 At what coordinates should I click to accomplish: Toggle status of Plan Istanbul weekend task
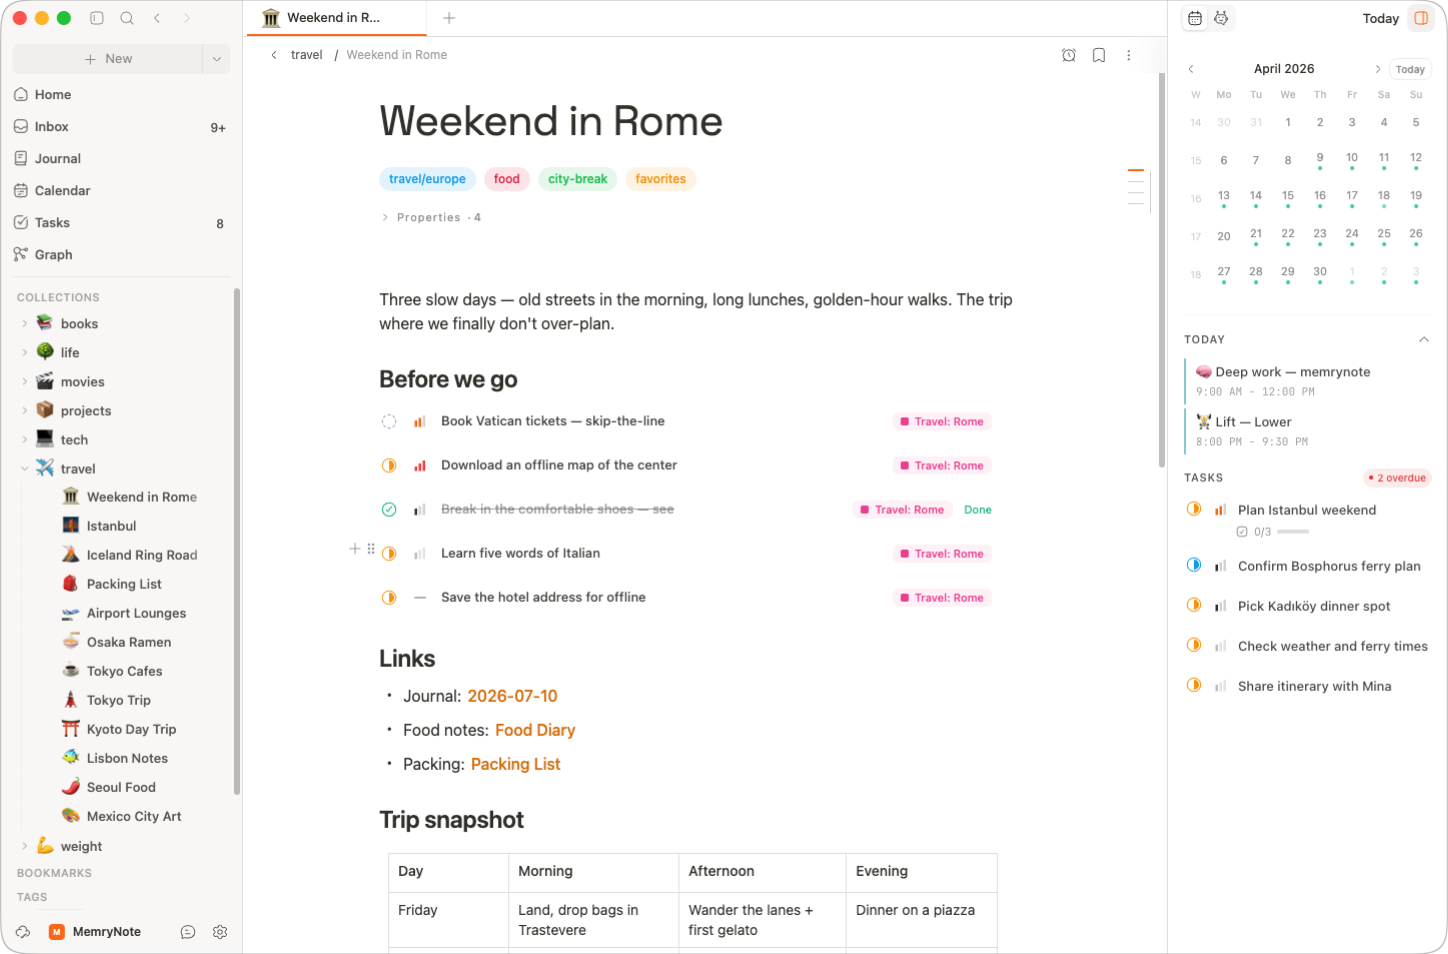click(1194, 509)
